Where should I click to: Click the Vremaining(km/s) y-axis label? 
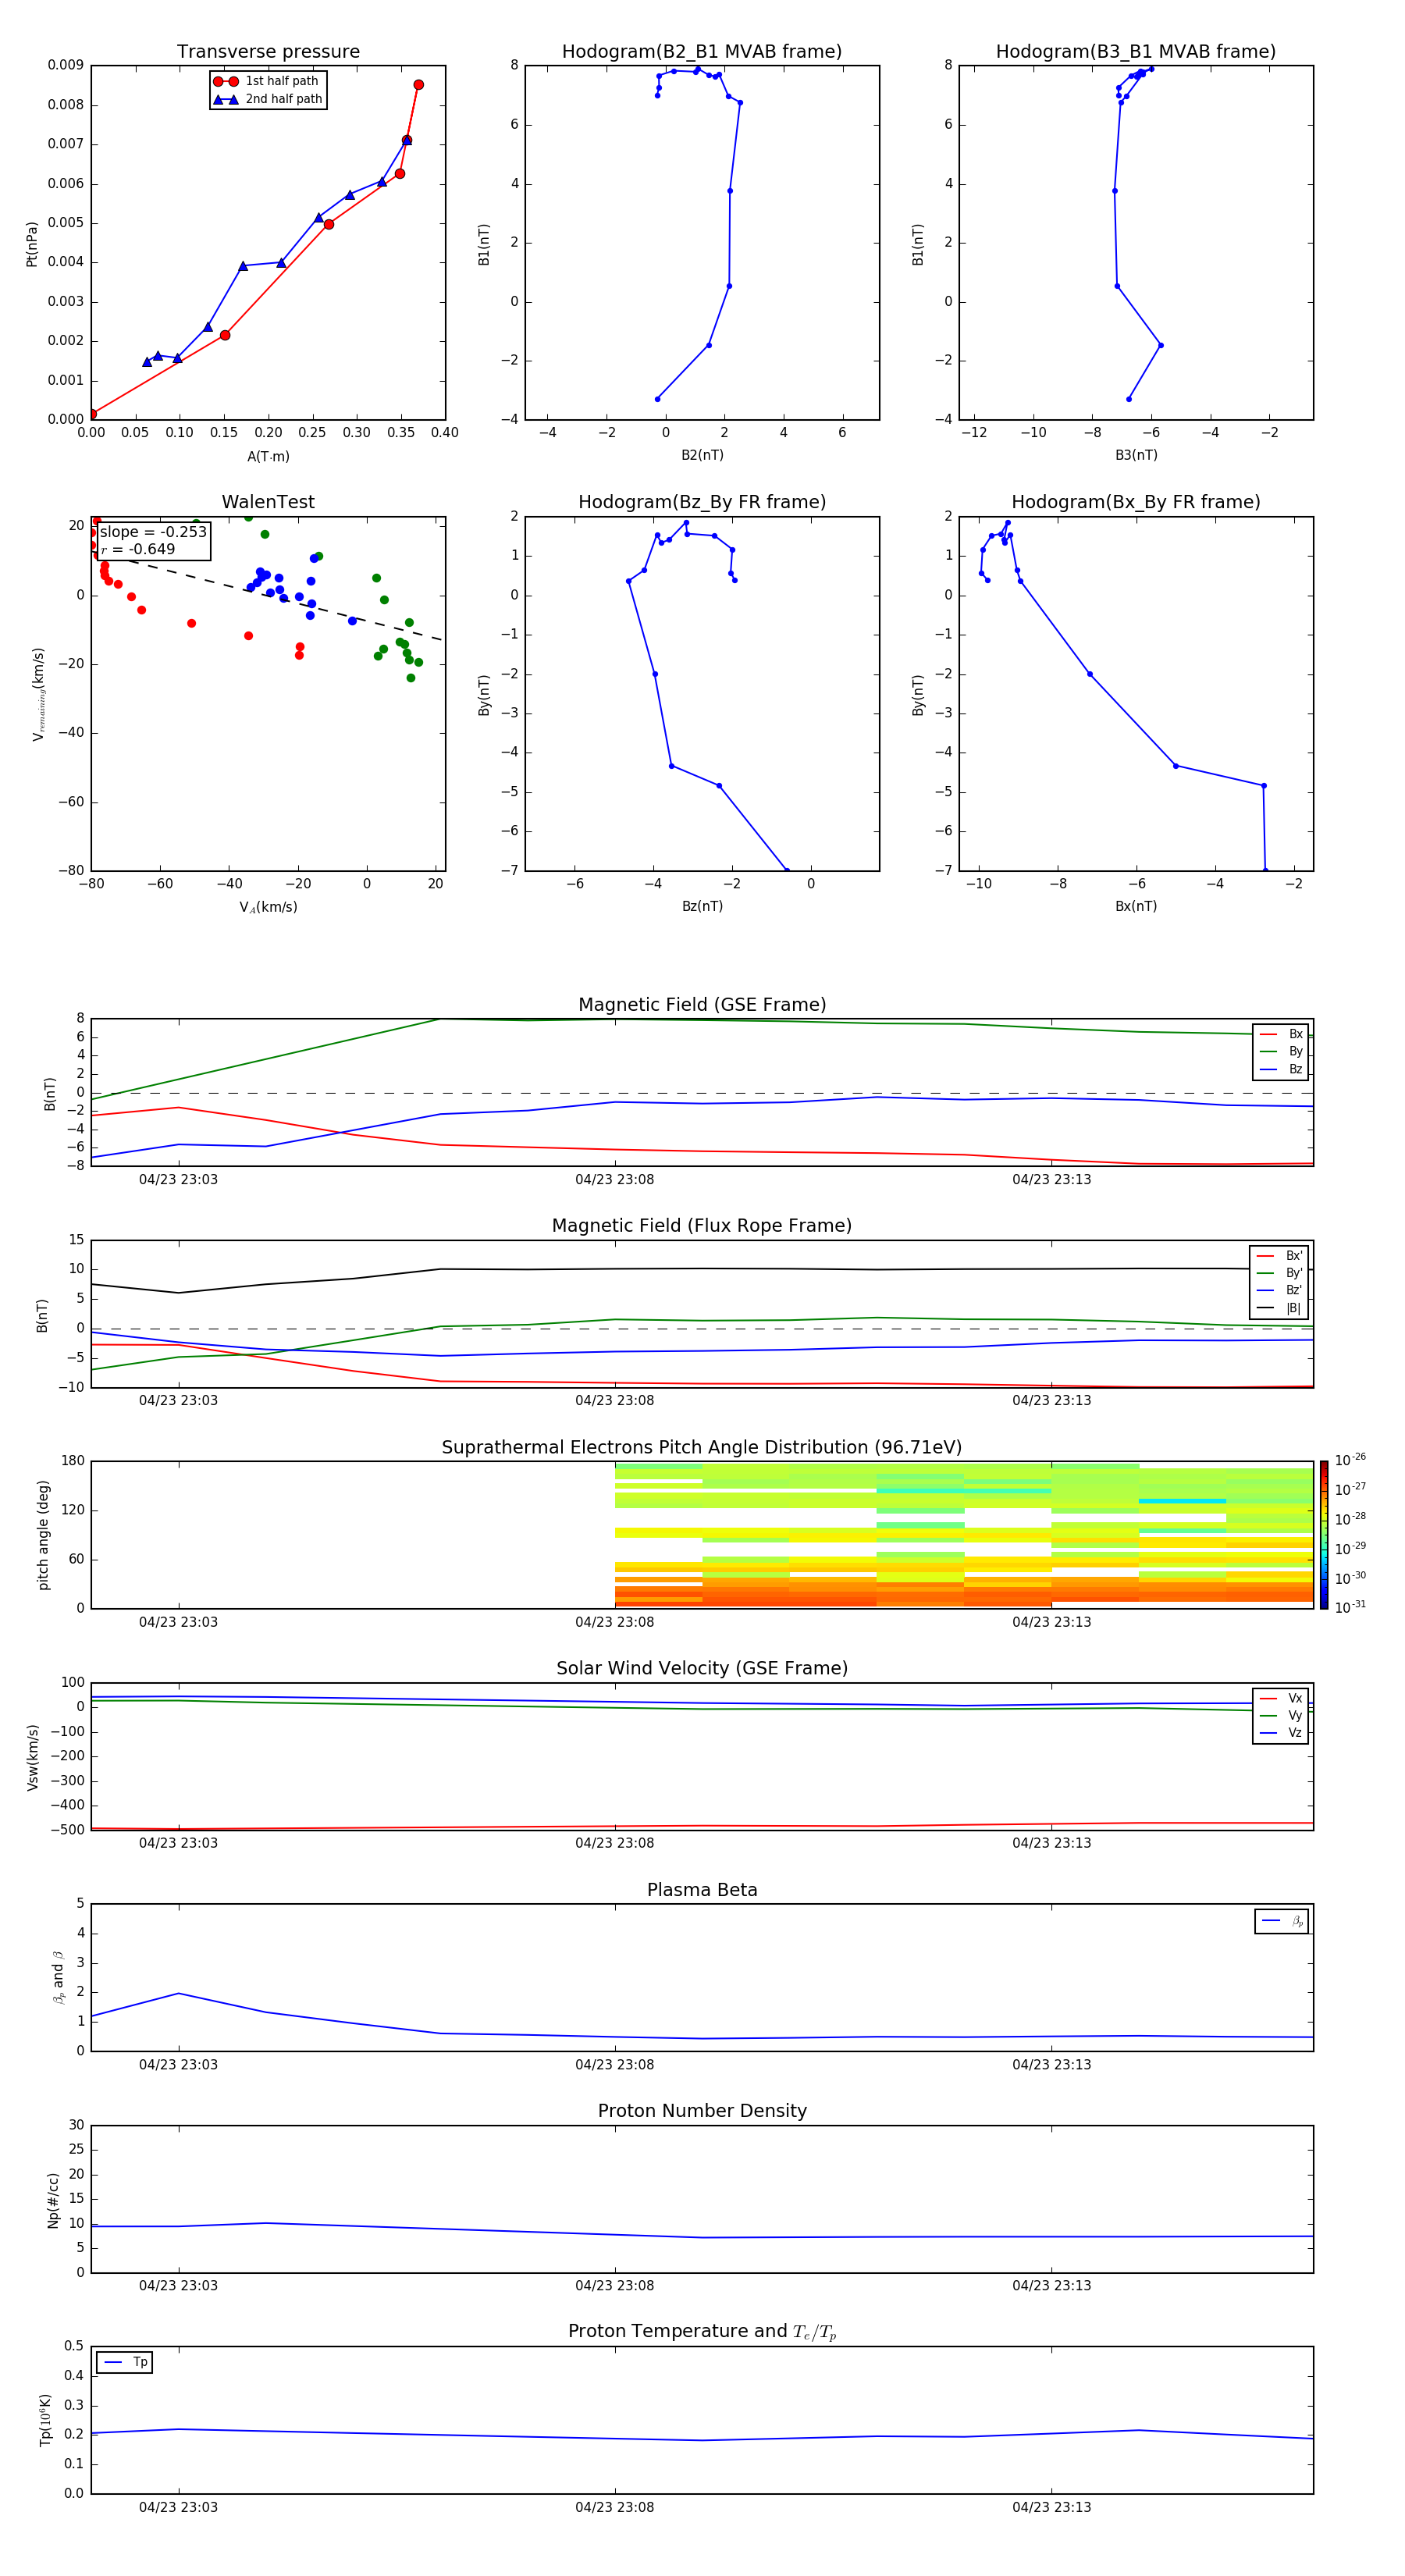click(39, 694)
